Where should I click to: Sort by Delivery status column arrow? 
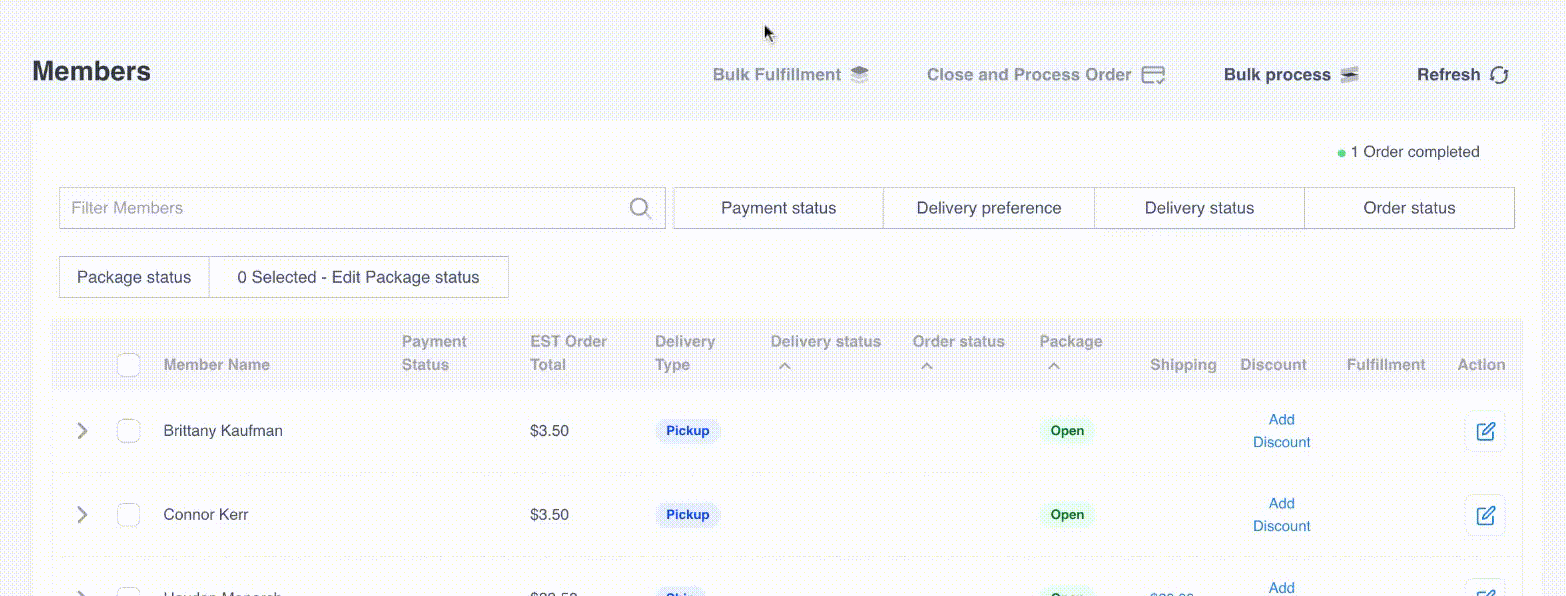(x=785, y=366)
